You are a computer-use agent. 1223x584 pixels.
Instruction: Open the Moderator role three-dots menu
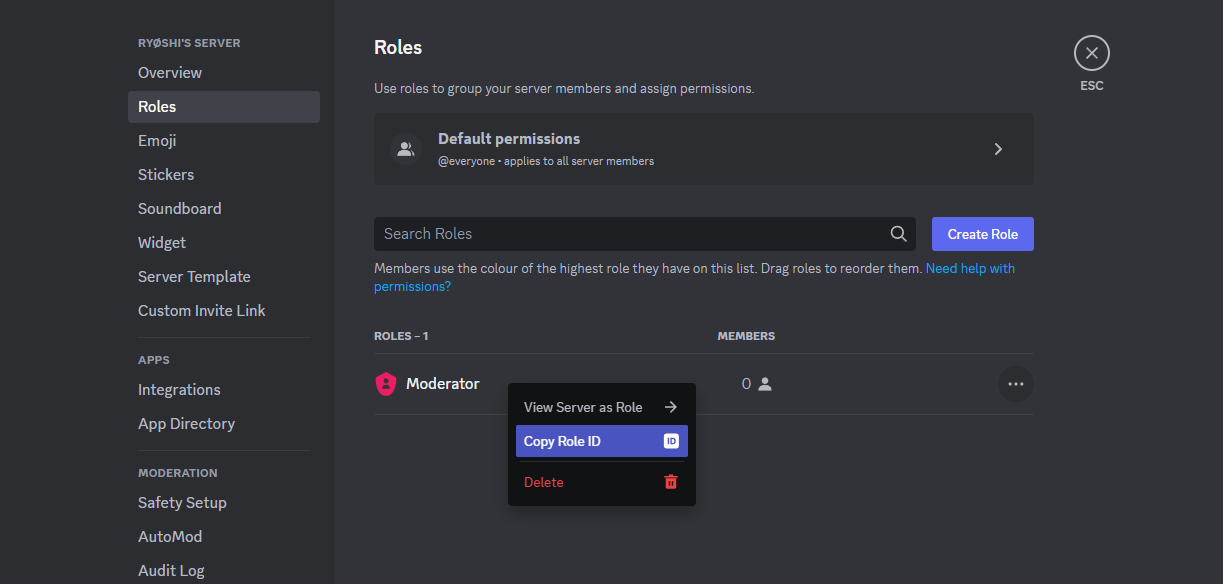pyautogui.click(x=1015, y=384)
